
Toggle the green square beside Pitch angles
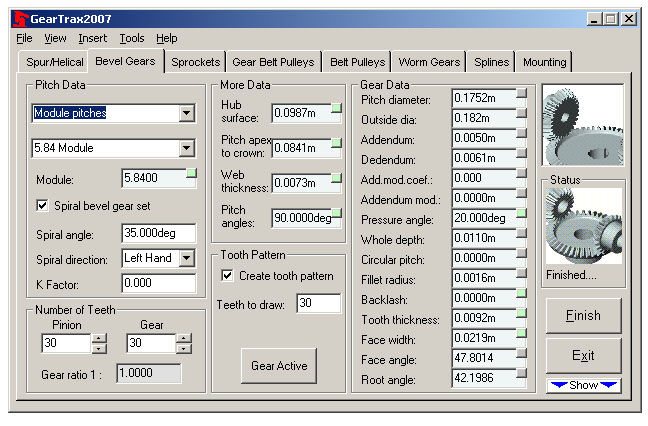point(336,213)
